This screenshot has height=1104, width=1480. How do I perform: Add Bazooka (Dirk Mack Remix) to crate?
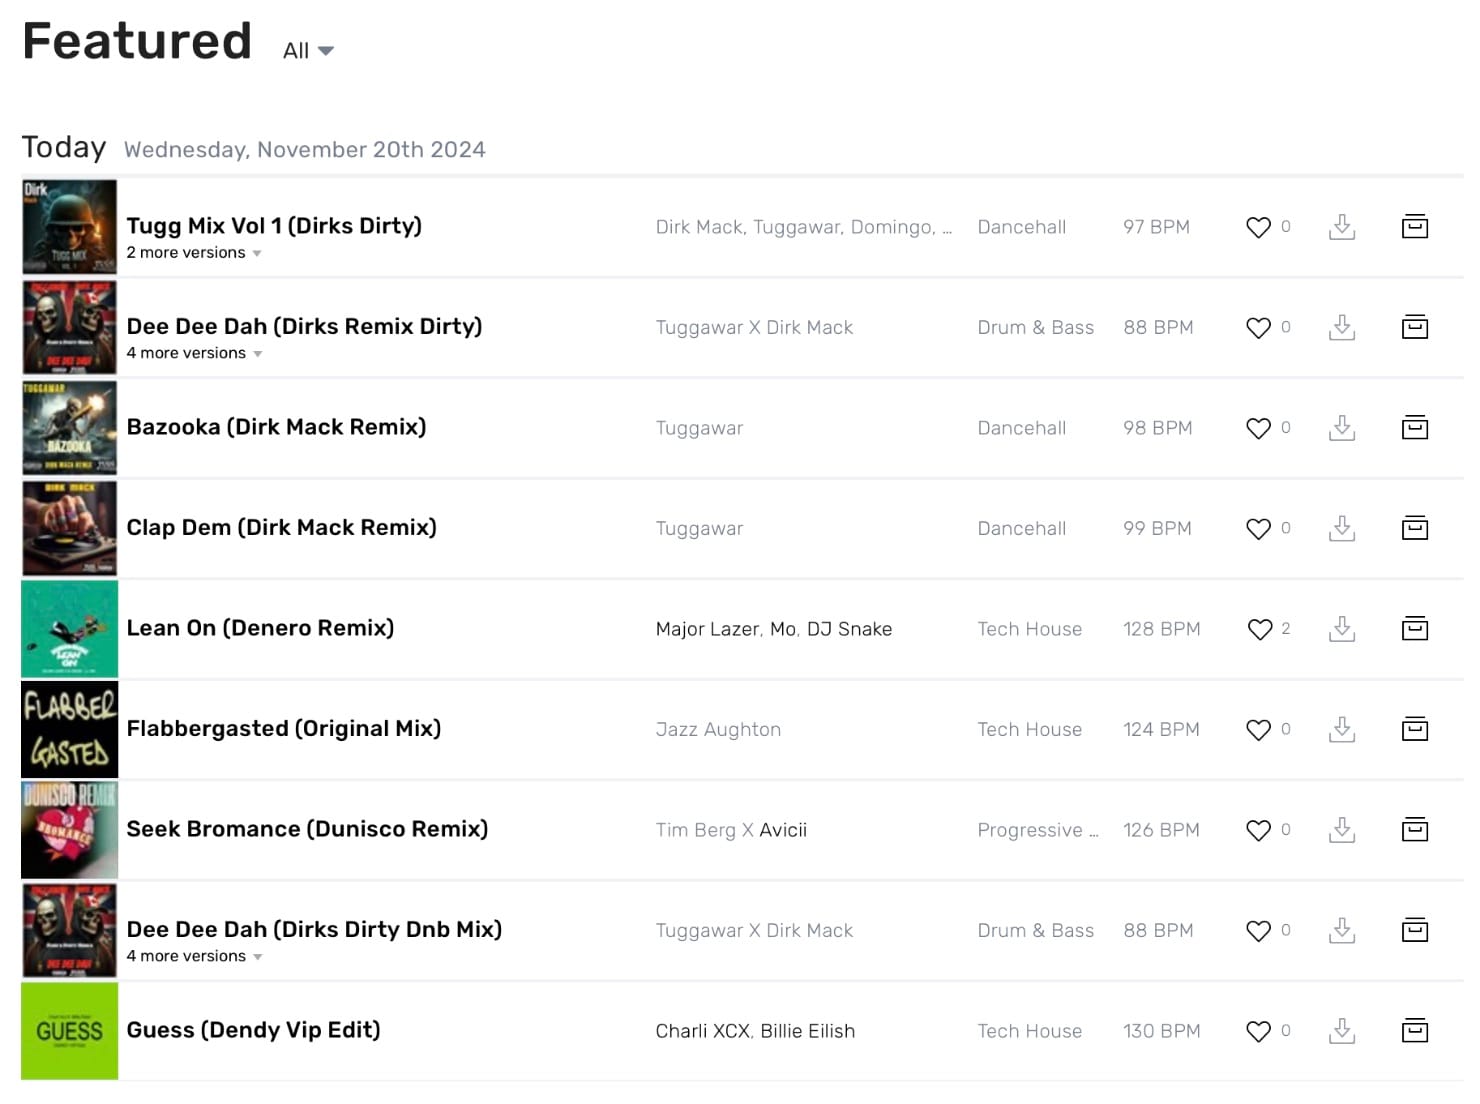(x=1414, y=427)
